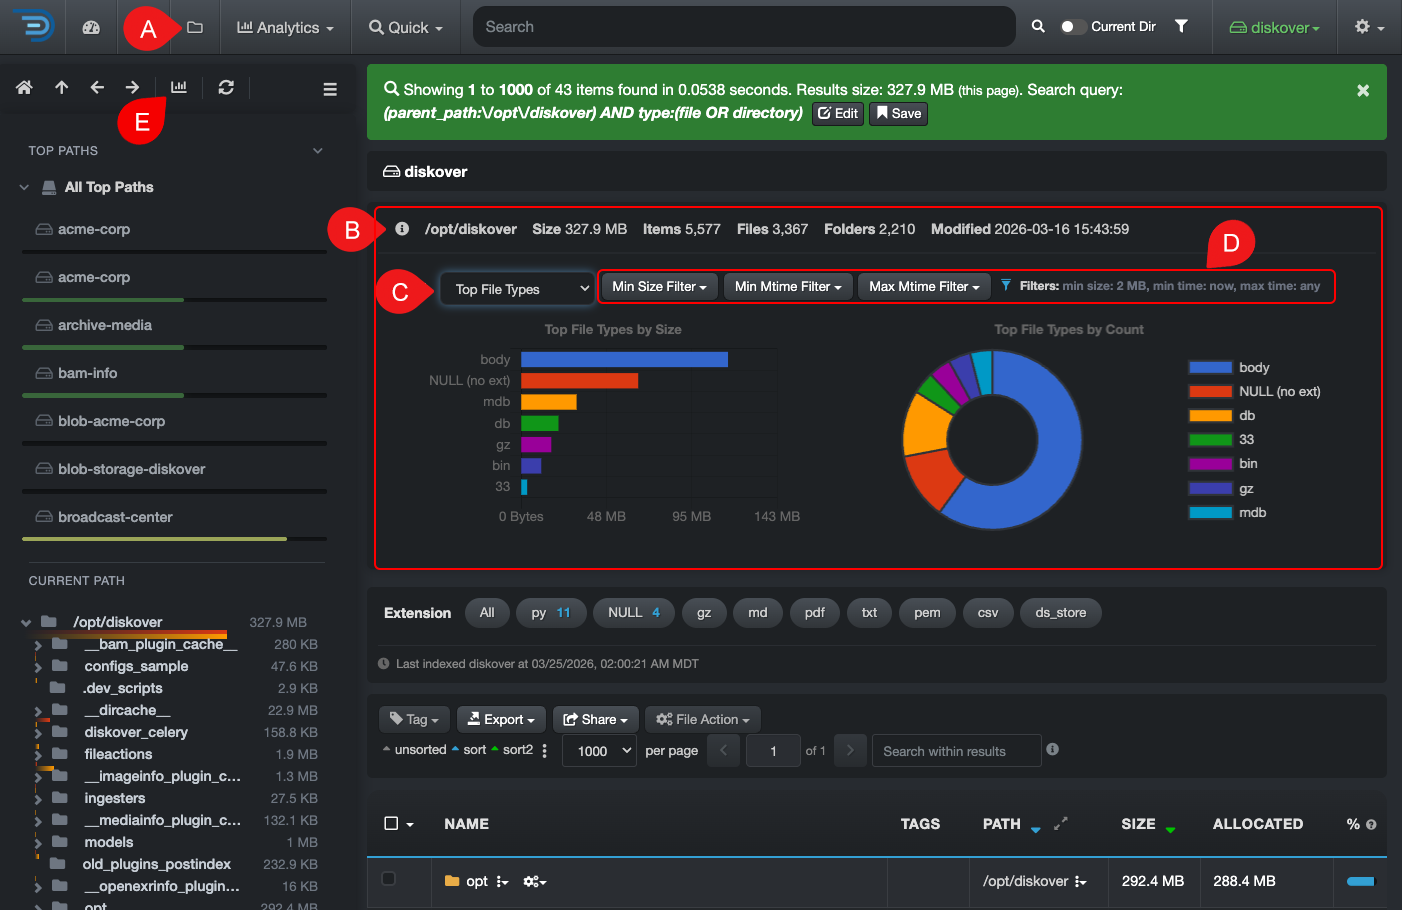The height and width of the screenshot is (910, 1402).
Task: Select archive-media in top paths
Action: (105, 325)
